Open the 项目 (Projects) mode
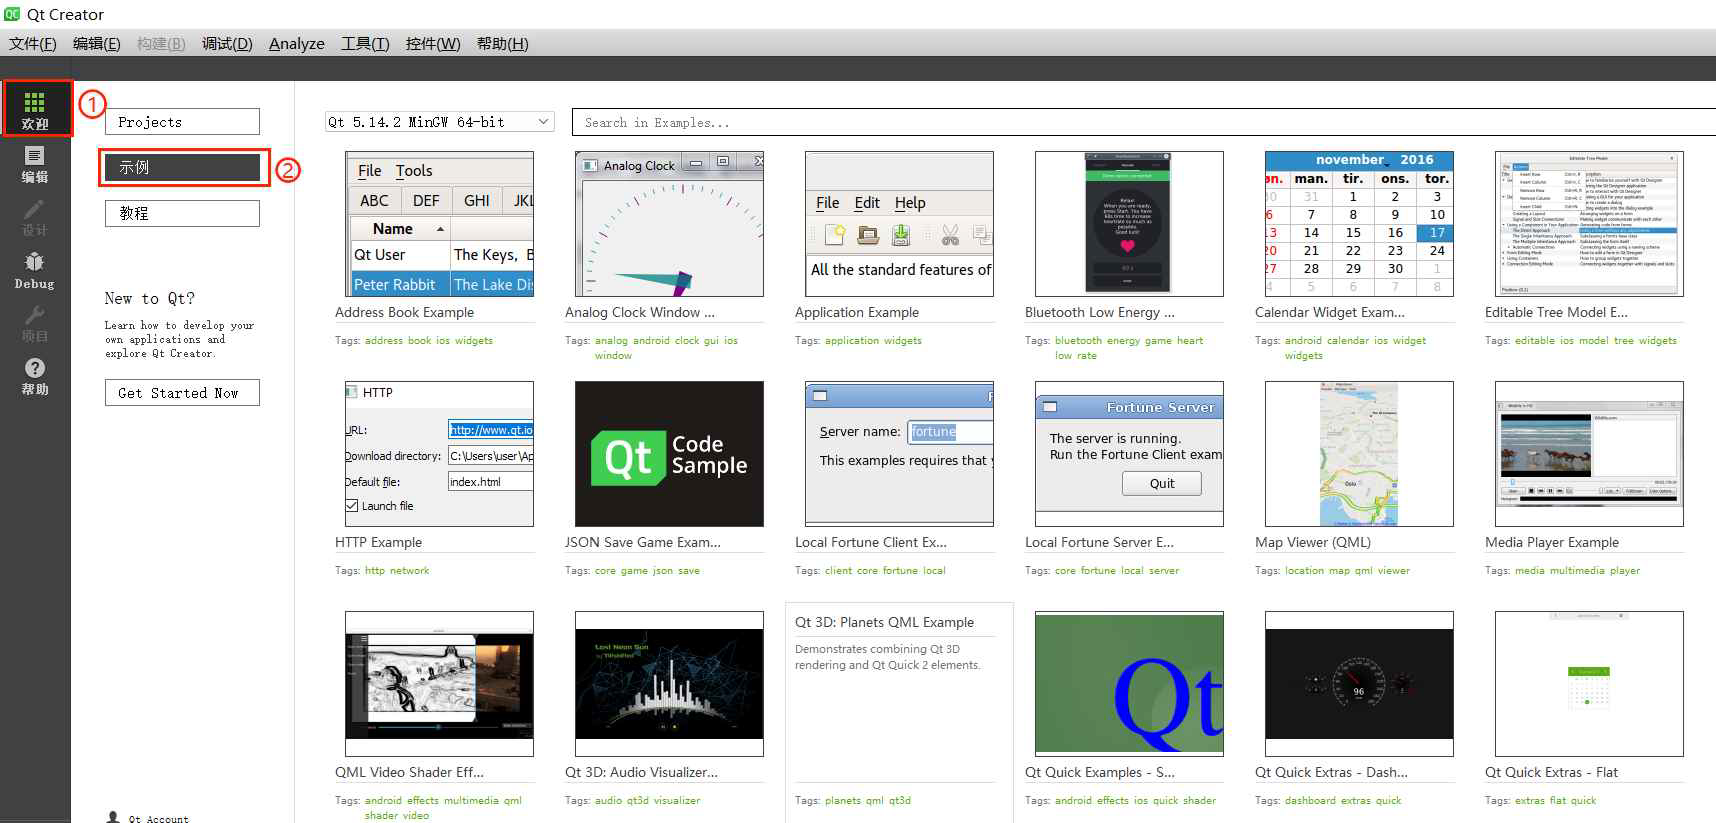This screenshot has width=1716, height=823. (x=35, y=323)
